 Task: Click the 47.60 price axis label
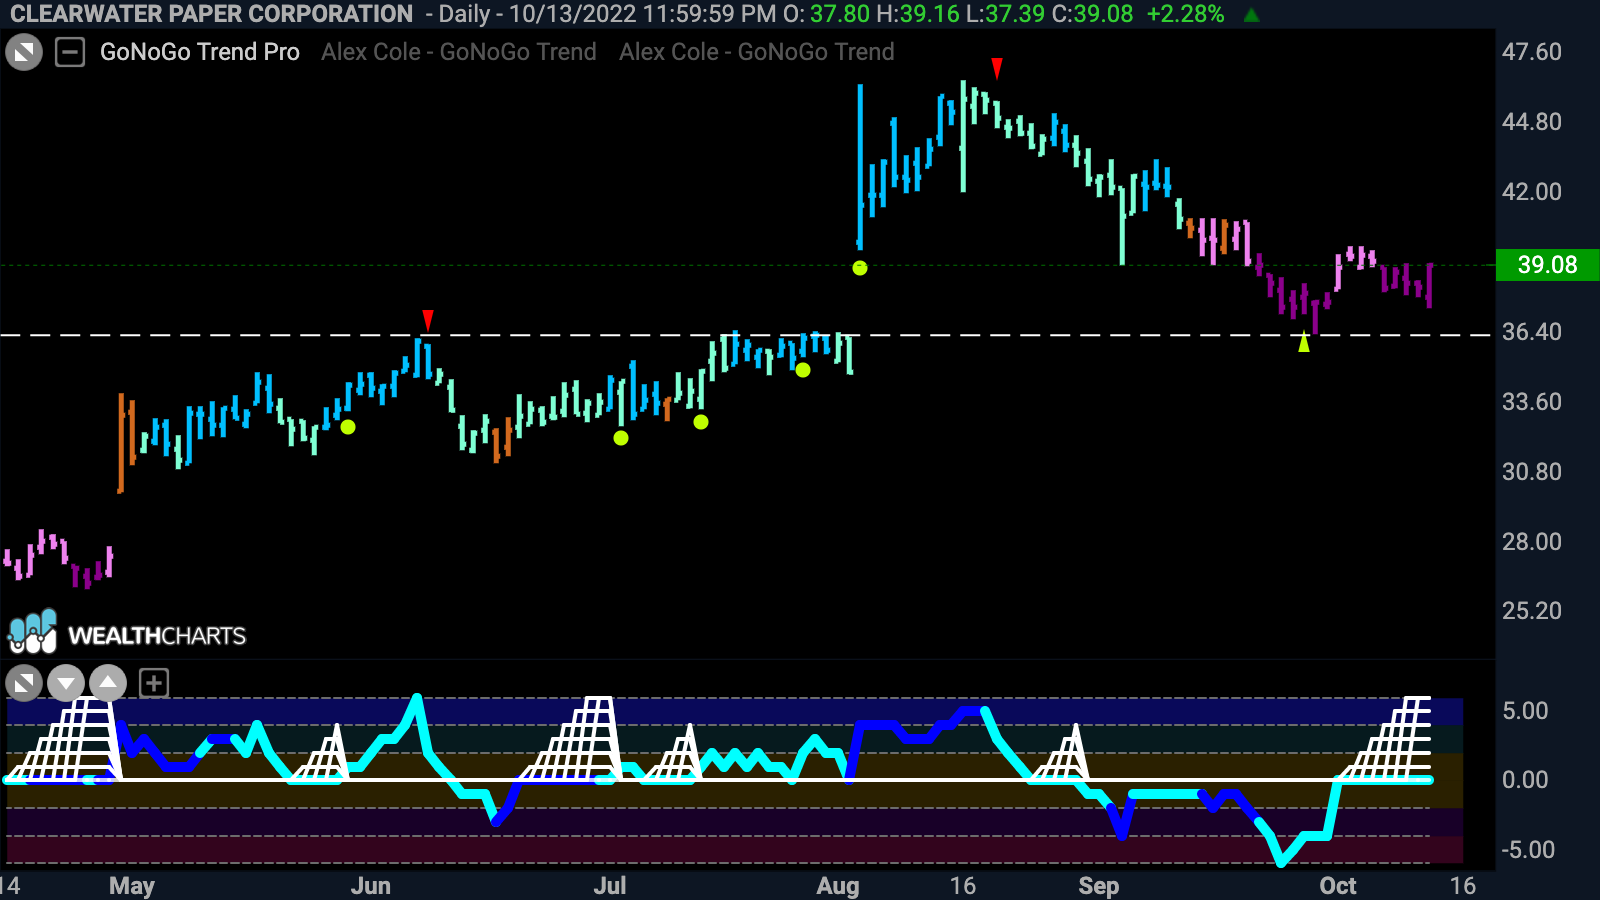(1531, 52)
